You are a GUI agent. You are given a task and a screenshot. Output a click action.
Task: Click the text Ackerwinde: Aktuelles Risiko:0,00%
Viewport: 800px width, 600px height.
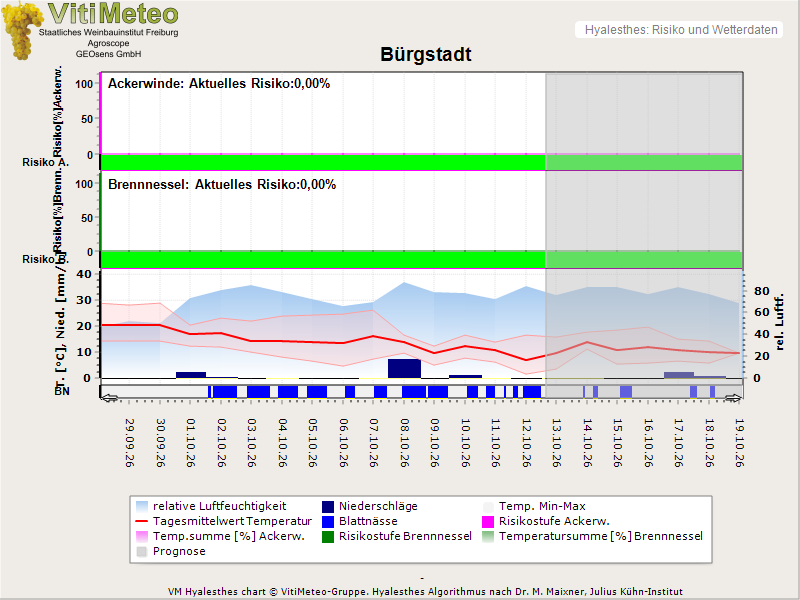(219, 84)
